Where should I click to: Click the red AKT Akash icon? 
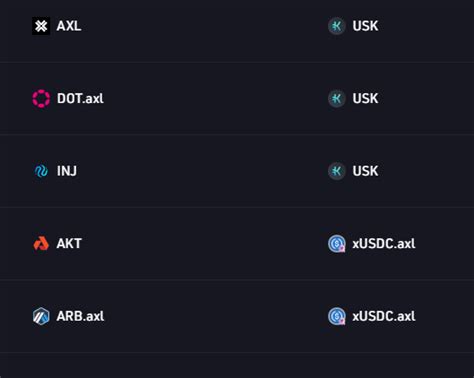pos(41,244)
